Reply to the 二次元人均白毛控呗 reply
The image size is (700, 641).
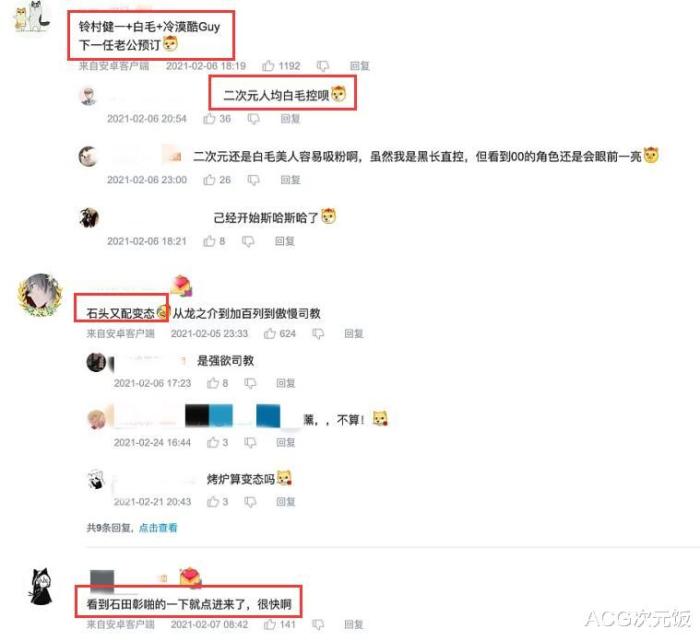point(290,119)
